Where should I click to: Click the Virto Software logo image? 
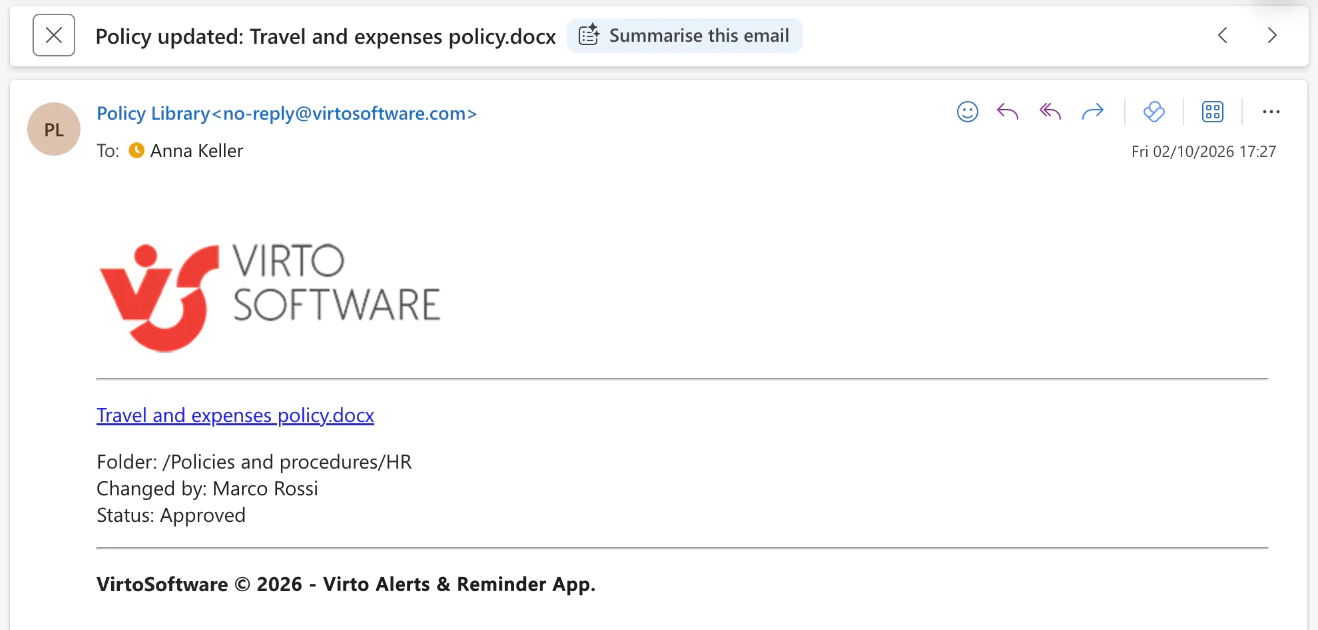(270, 298)
